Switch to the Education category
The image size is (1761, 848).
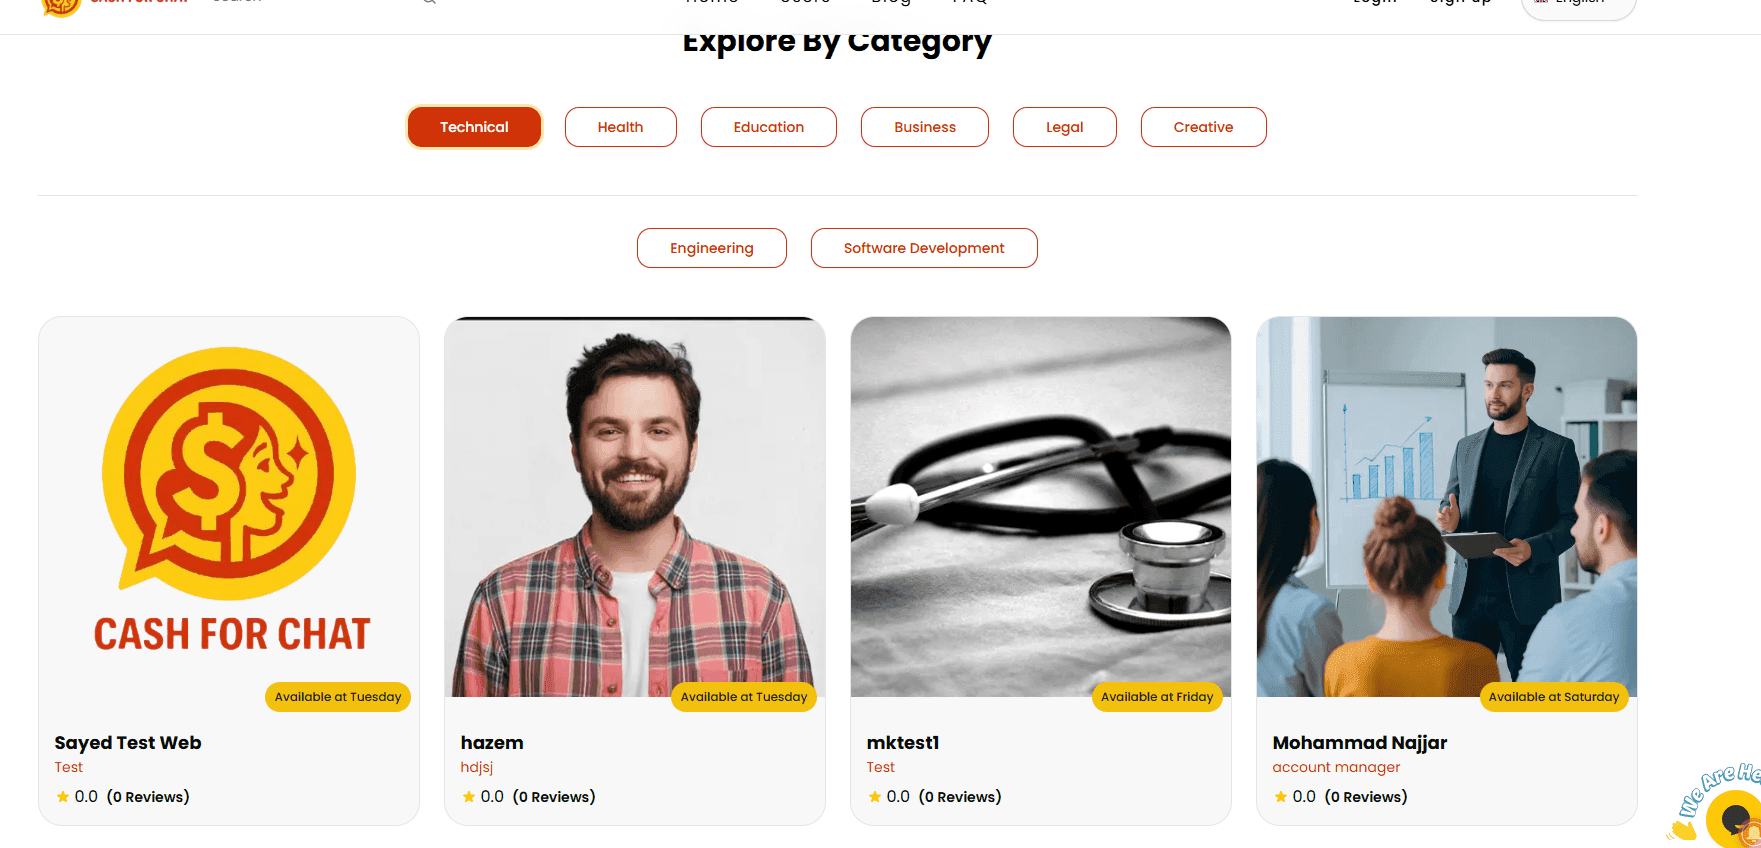(x=768, y=127)
